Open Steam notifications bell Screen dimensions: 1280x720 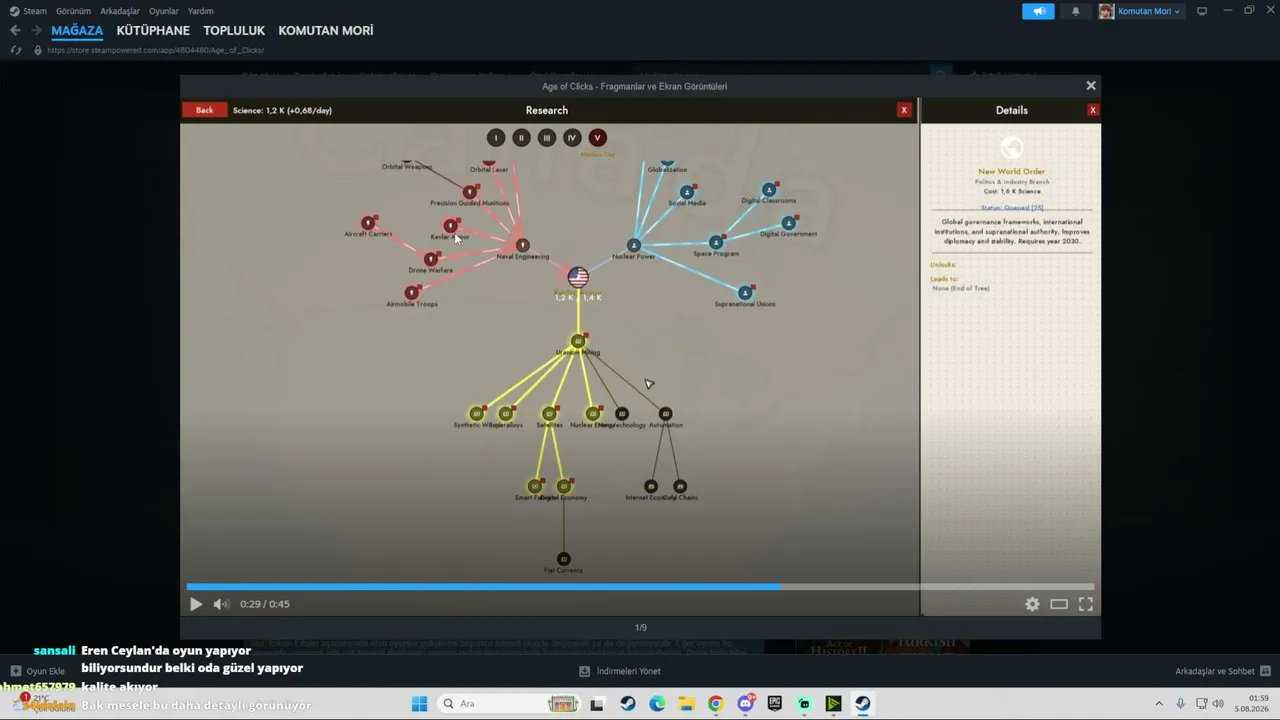[x=1076, y=11]
